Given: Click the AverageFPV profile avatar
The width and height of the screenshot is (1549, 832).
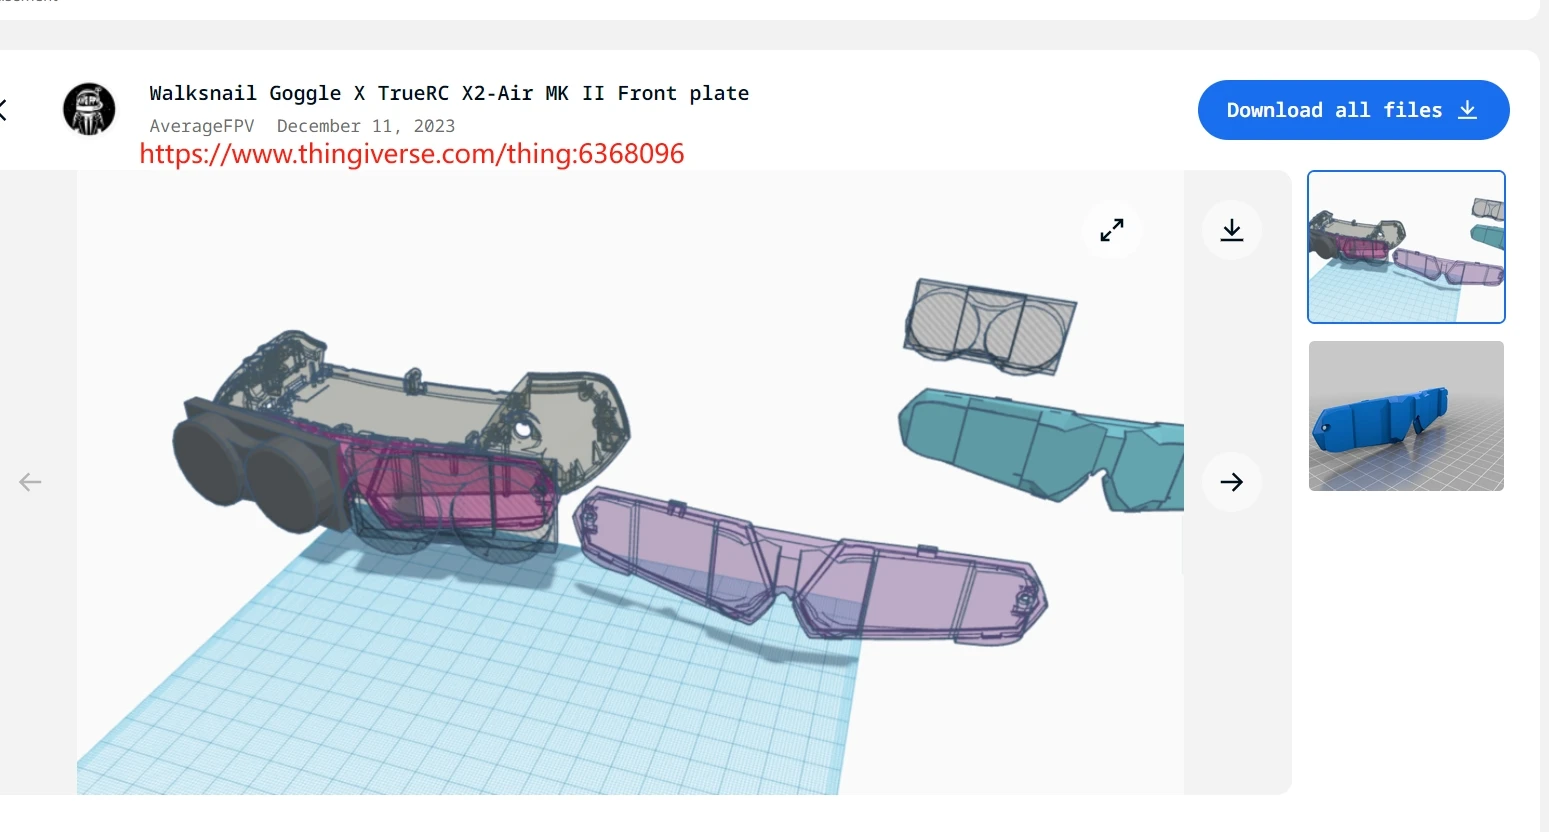Looking at the screenshot, I should (x=89, y=109).
